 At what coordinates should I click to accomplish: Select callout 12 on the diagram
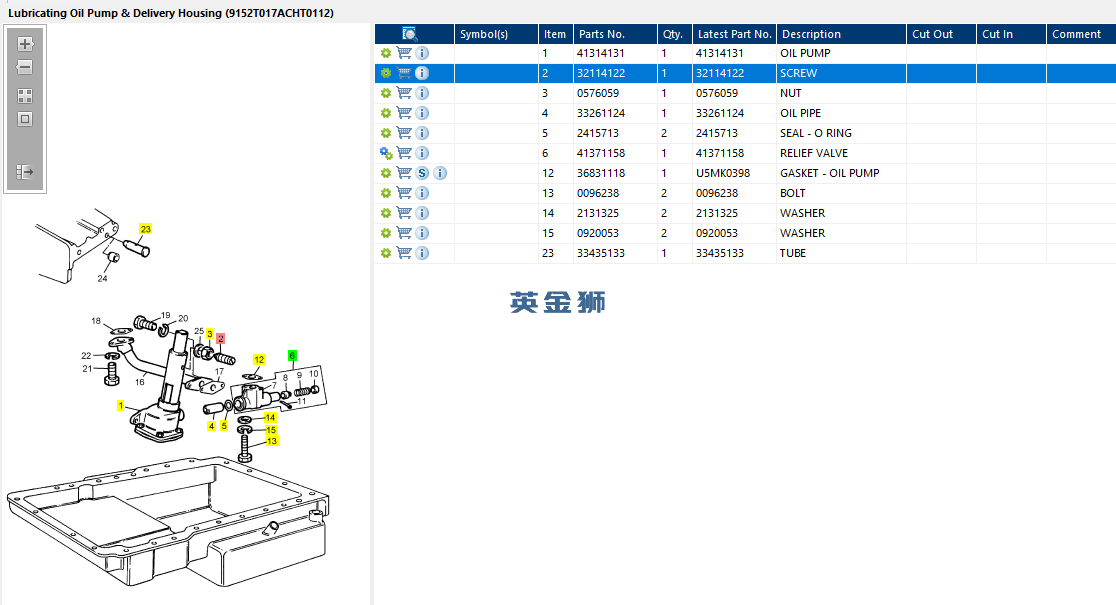pos(259,360)
